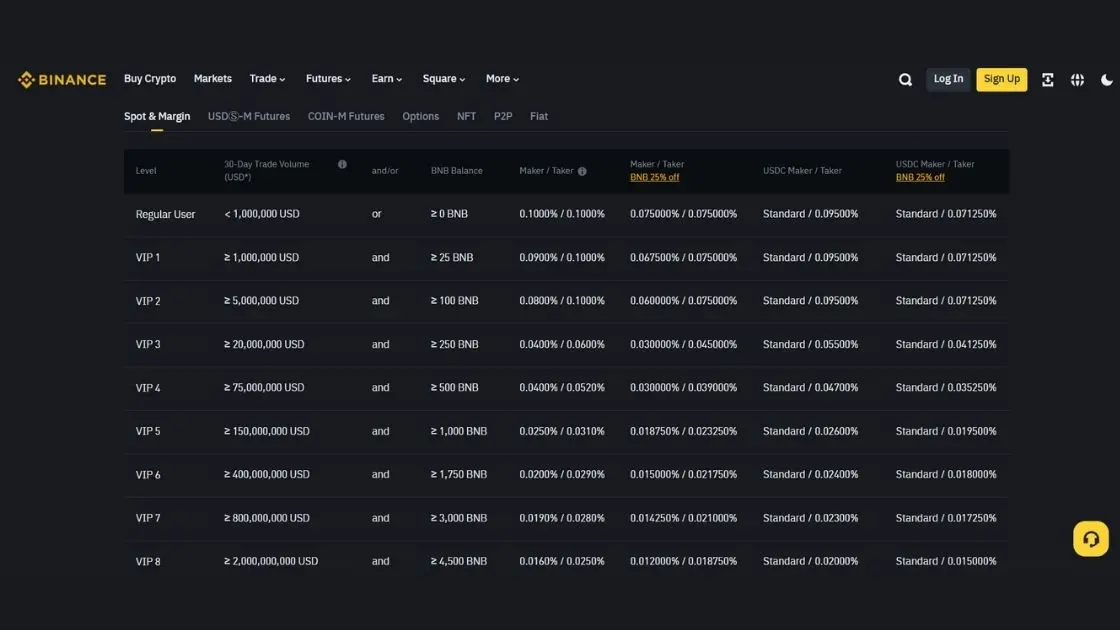Image resolution: width=1120 pixels, height=630 pixels.
Task: Open the language and region selector globe
Action: [x=1077, y=79]
